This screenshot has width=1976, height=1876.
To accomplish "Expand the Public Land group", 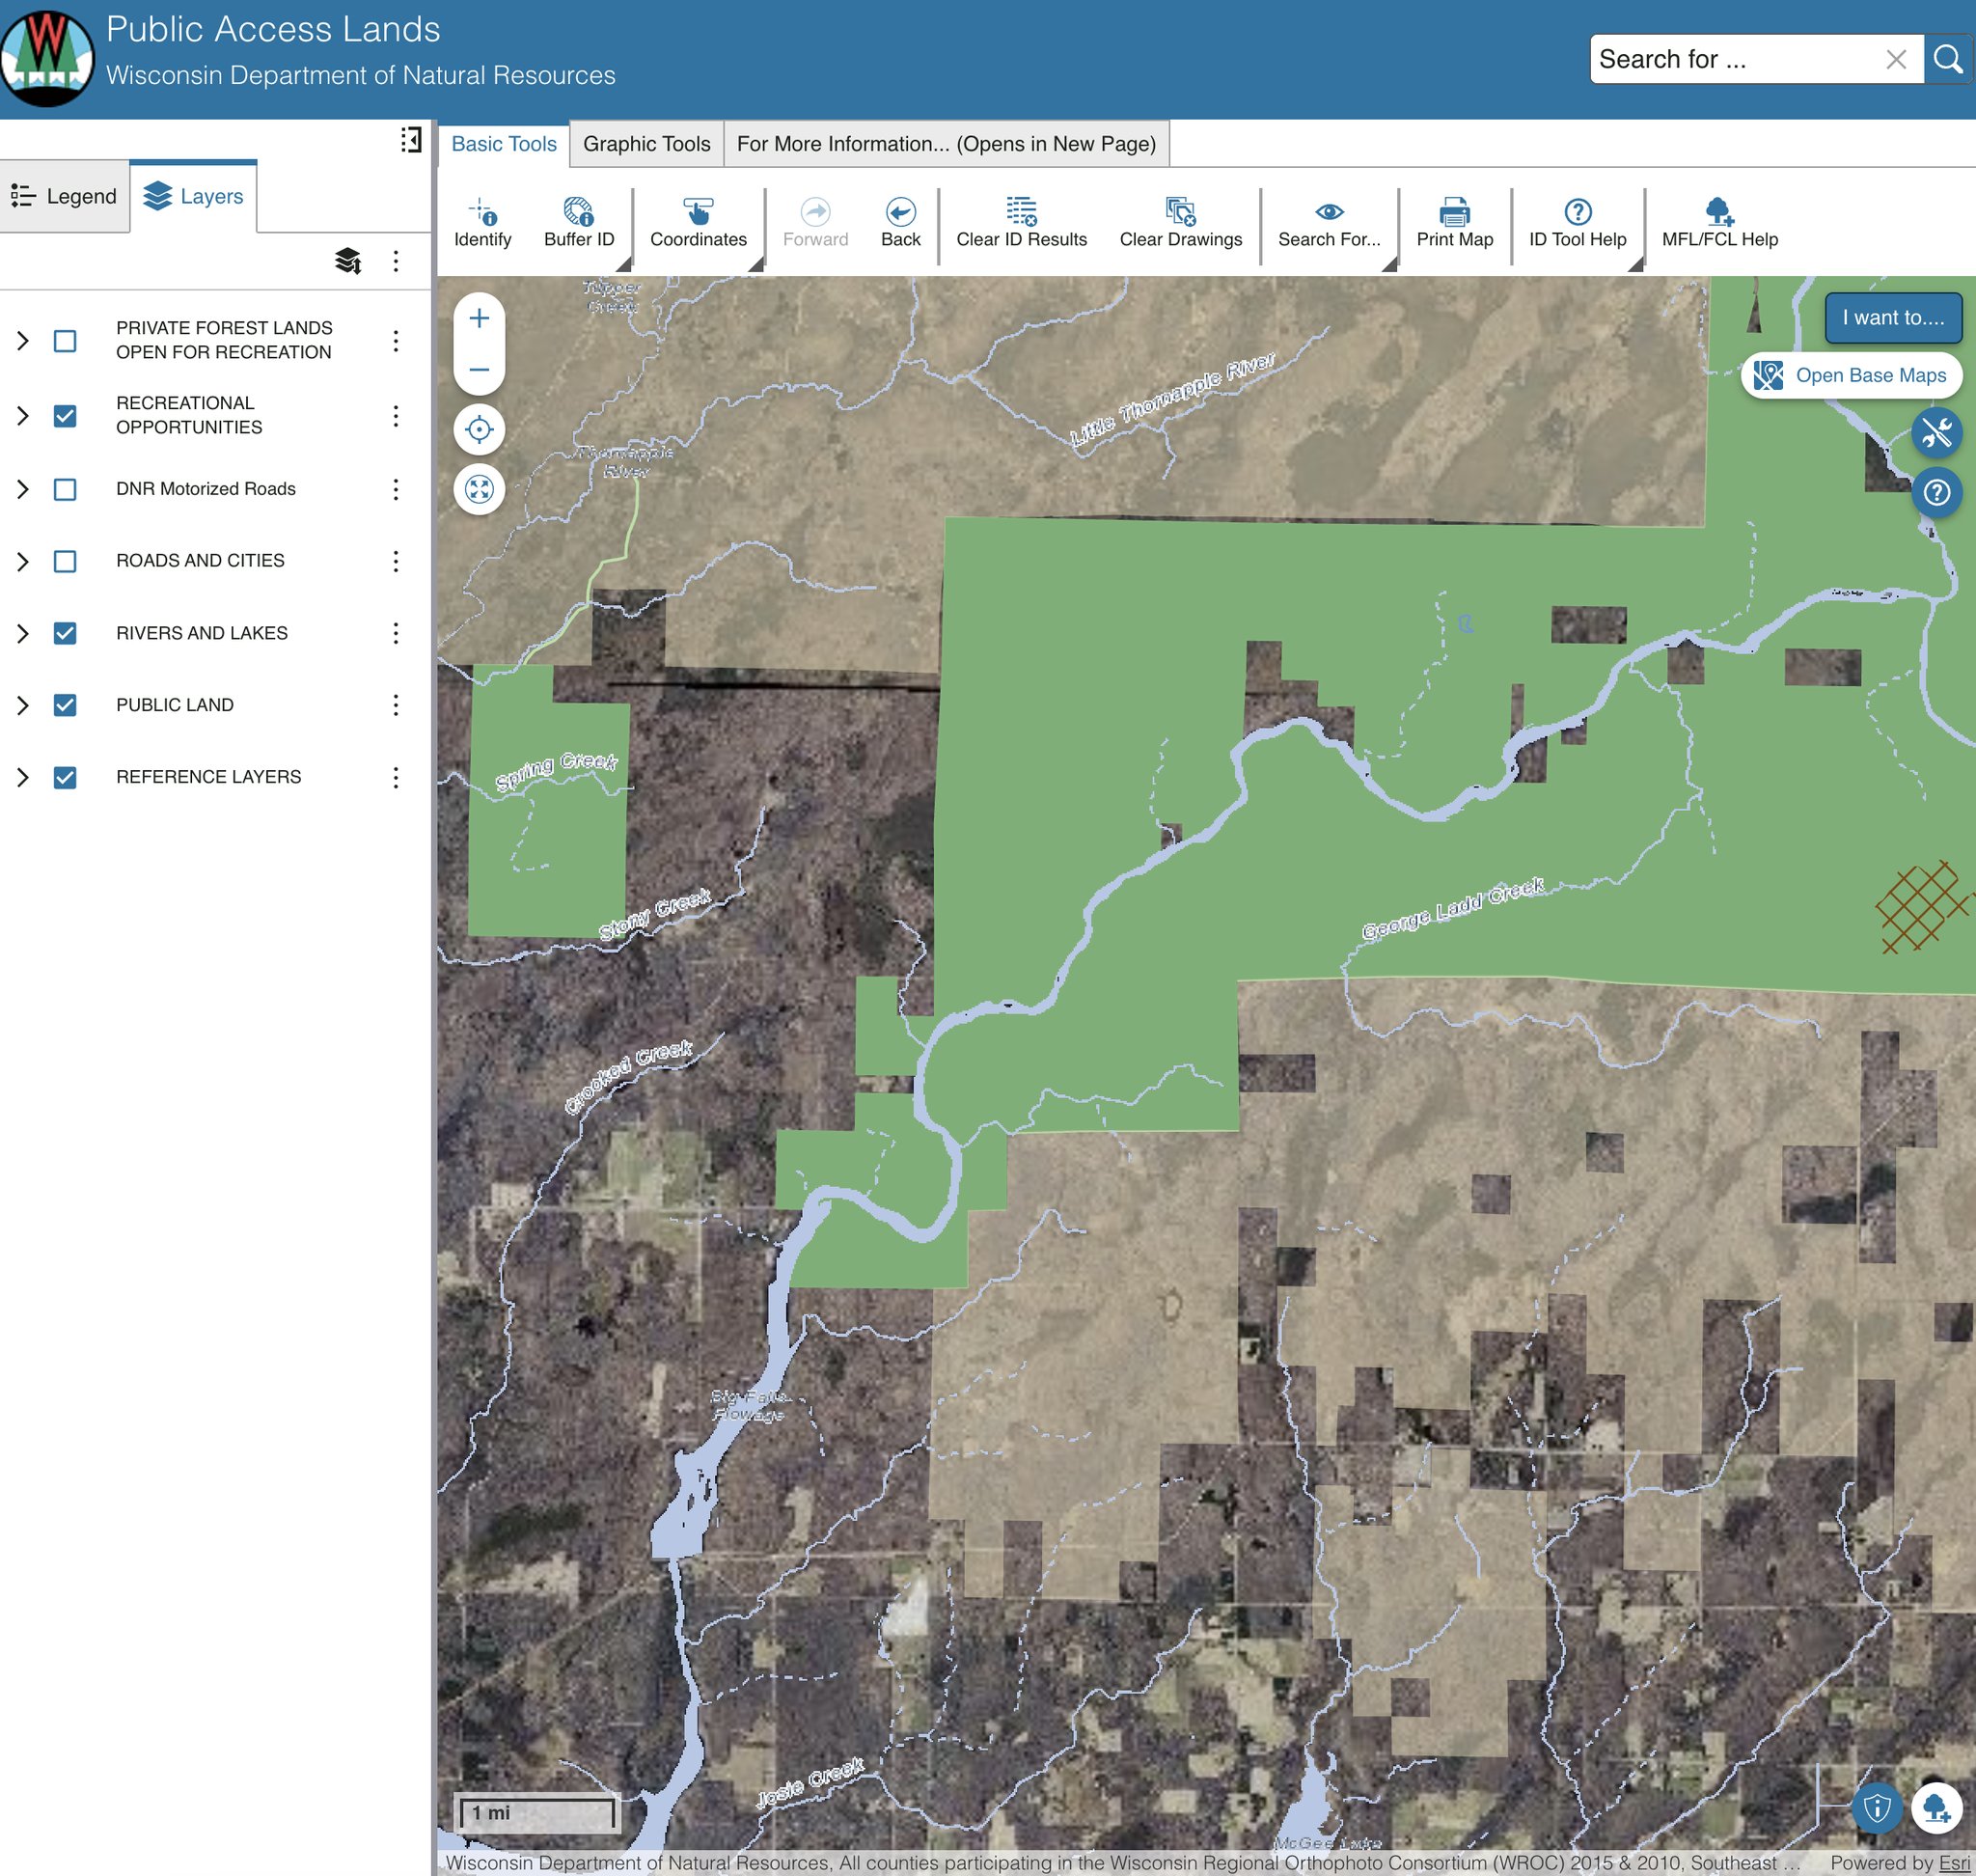I will click(23, 705).
